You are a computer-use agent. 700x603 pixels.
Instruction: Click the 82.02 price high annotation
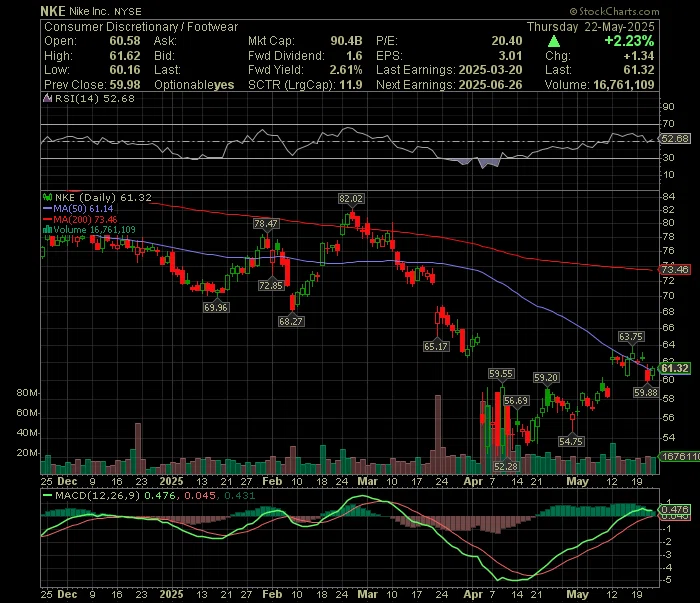[x=351, y=199]
